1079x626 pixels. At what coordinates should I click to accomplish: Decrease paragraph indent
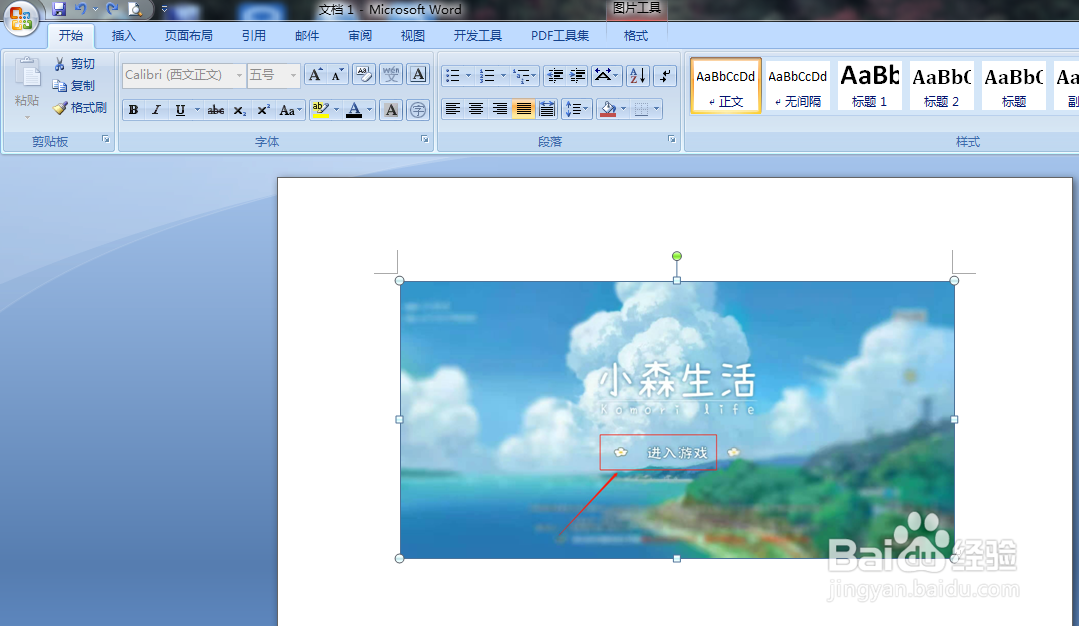click(555, 76)
